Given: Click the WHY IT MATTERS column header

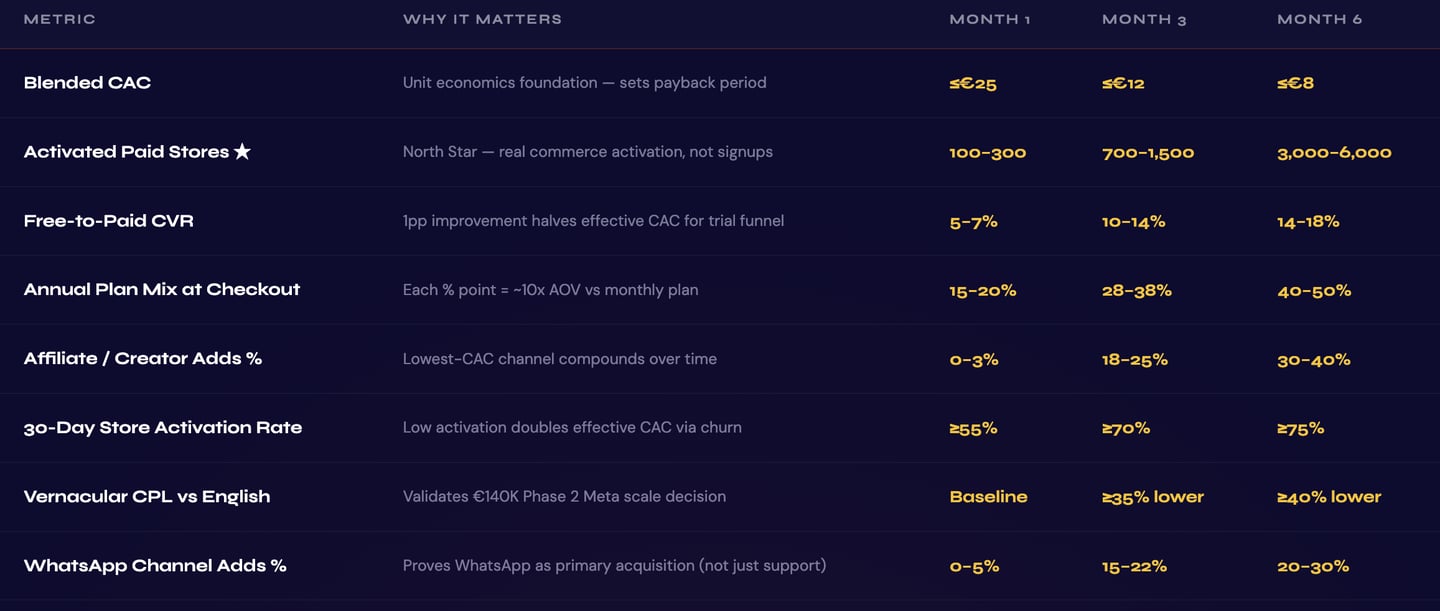Looking at the screenshot, I should pyautogui.click(x=482, y=19).
